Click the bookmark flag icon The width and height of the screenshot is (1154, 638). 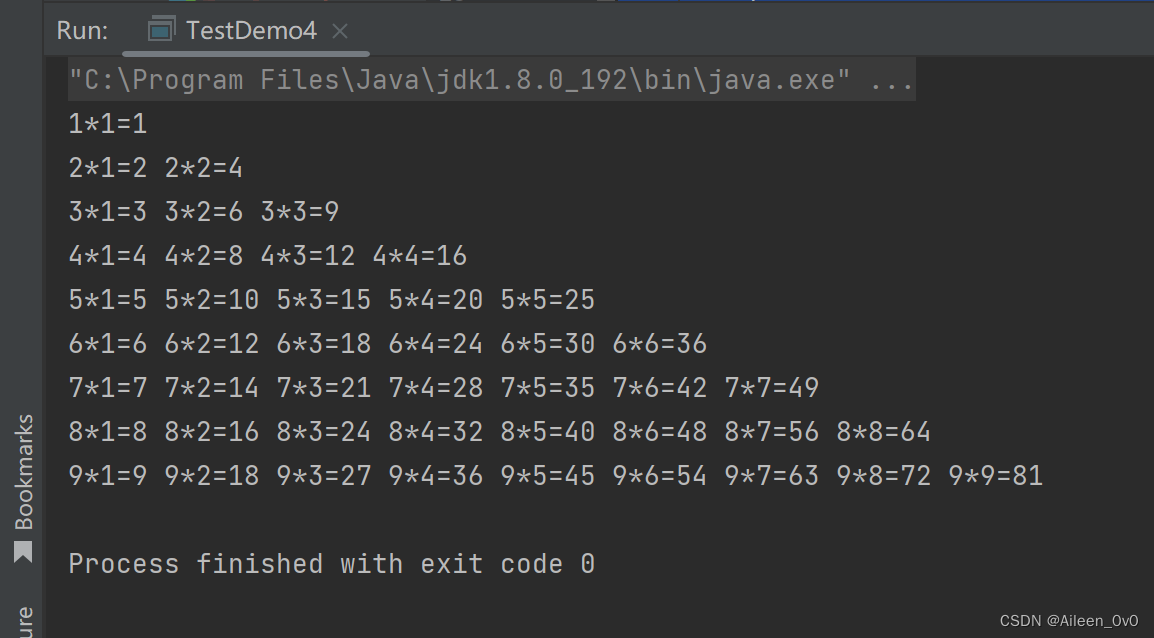coord(23,552)
